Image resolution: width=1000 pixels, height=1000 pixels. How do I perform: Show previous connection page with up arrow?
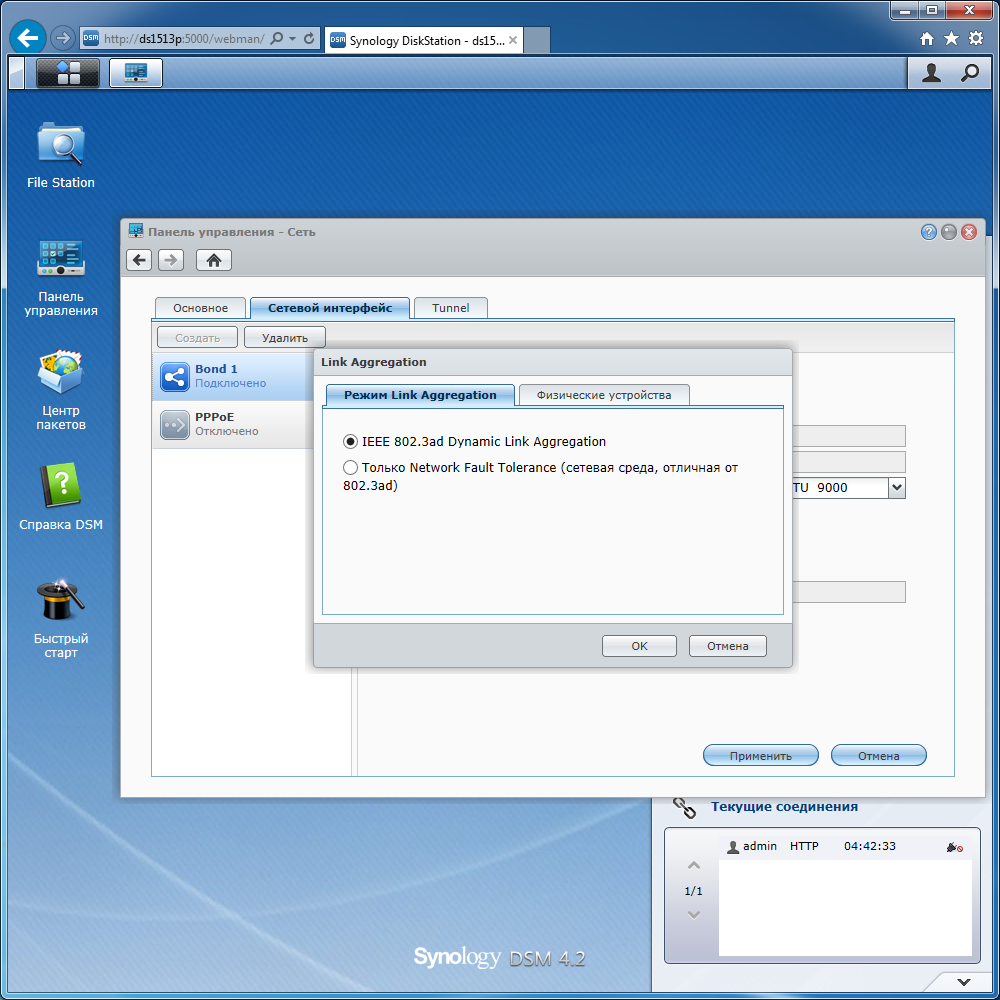pyautogui.click(x=694, y=865)
